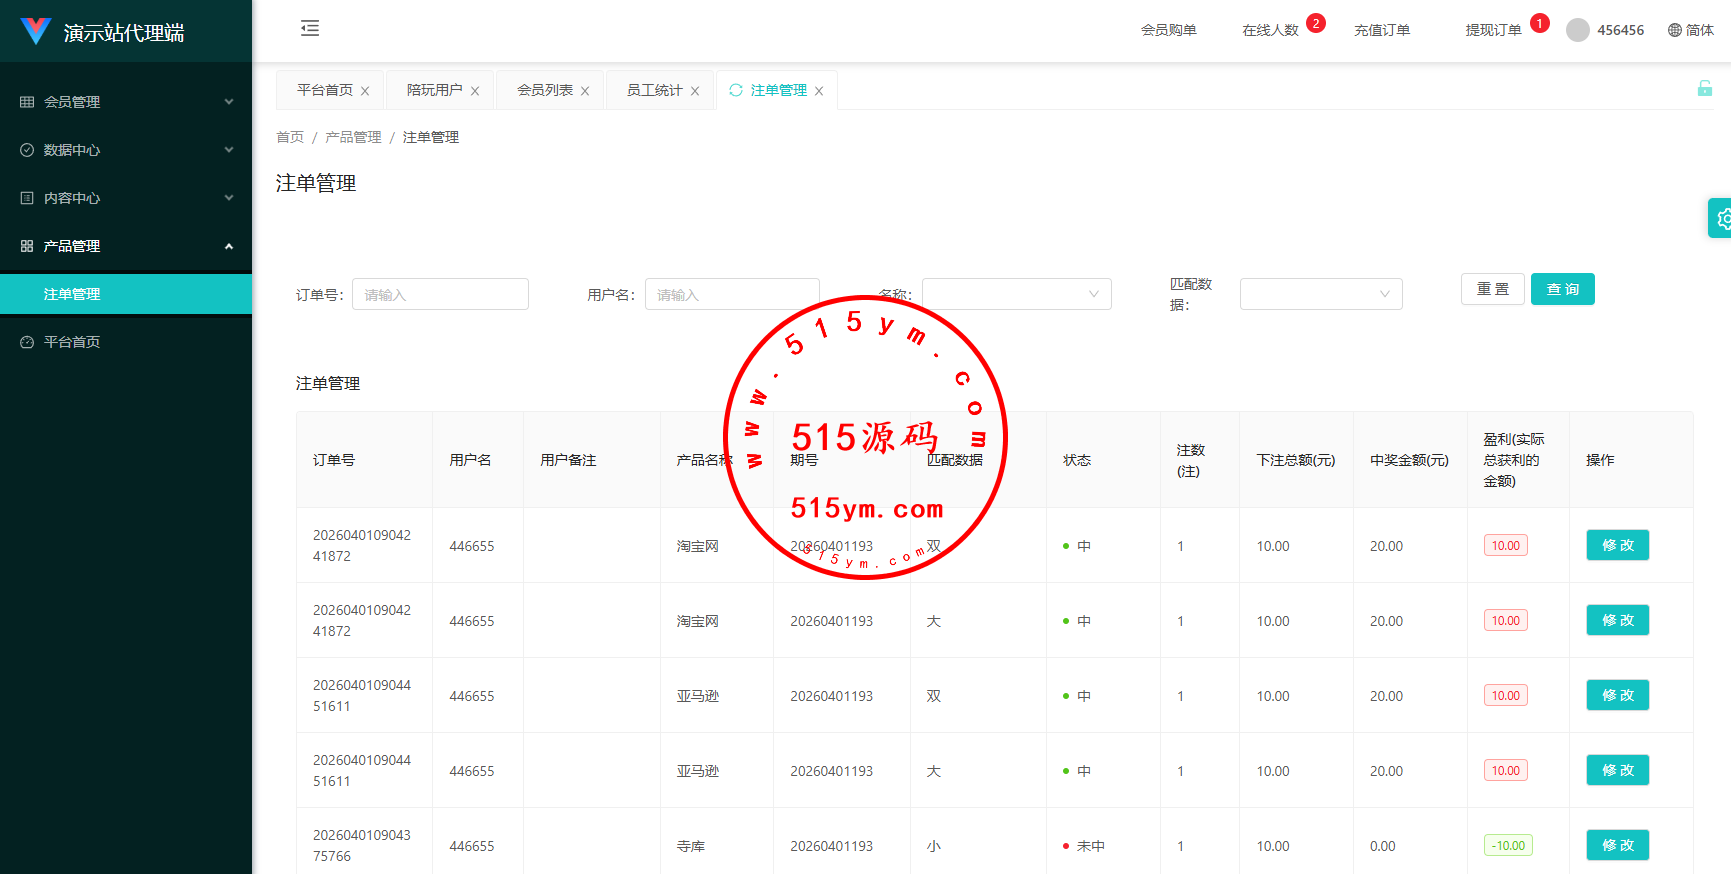Screen dimensions: 1731x874
Task: Click the sidebar collapse hamburger icon
Action: 310,28
